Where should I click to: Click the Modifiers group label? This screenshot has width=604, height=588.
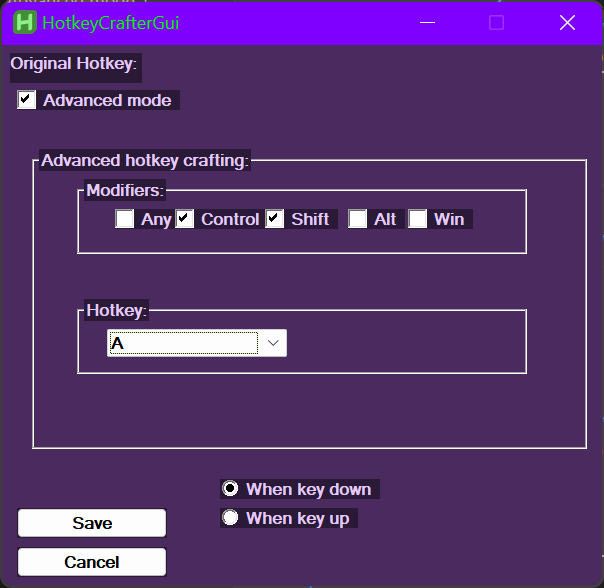pyautogui.click(x=124, y=189)
